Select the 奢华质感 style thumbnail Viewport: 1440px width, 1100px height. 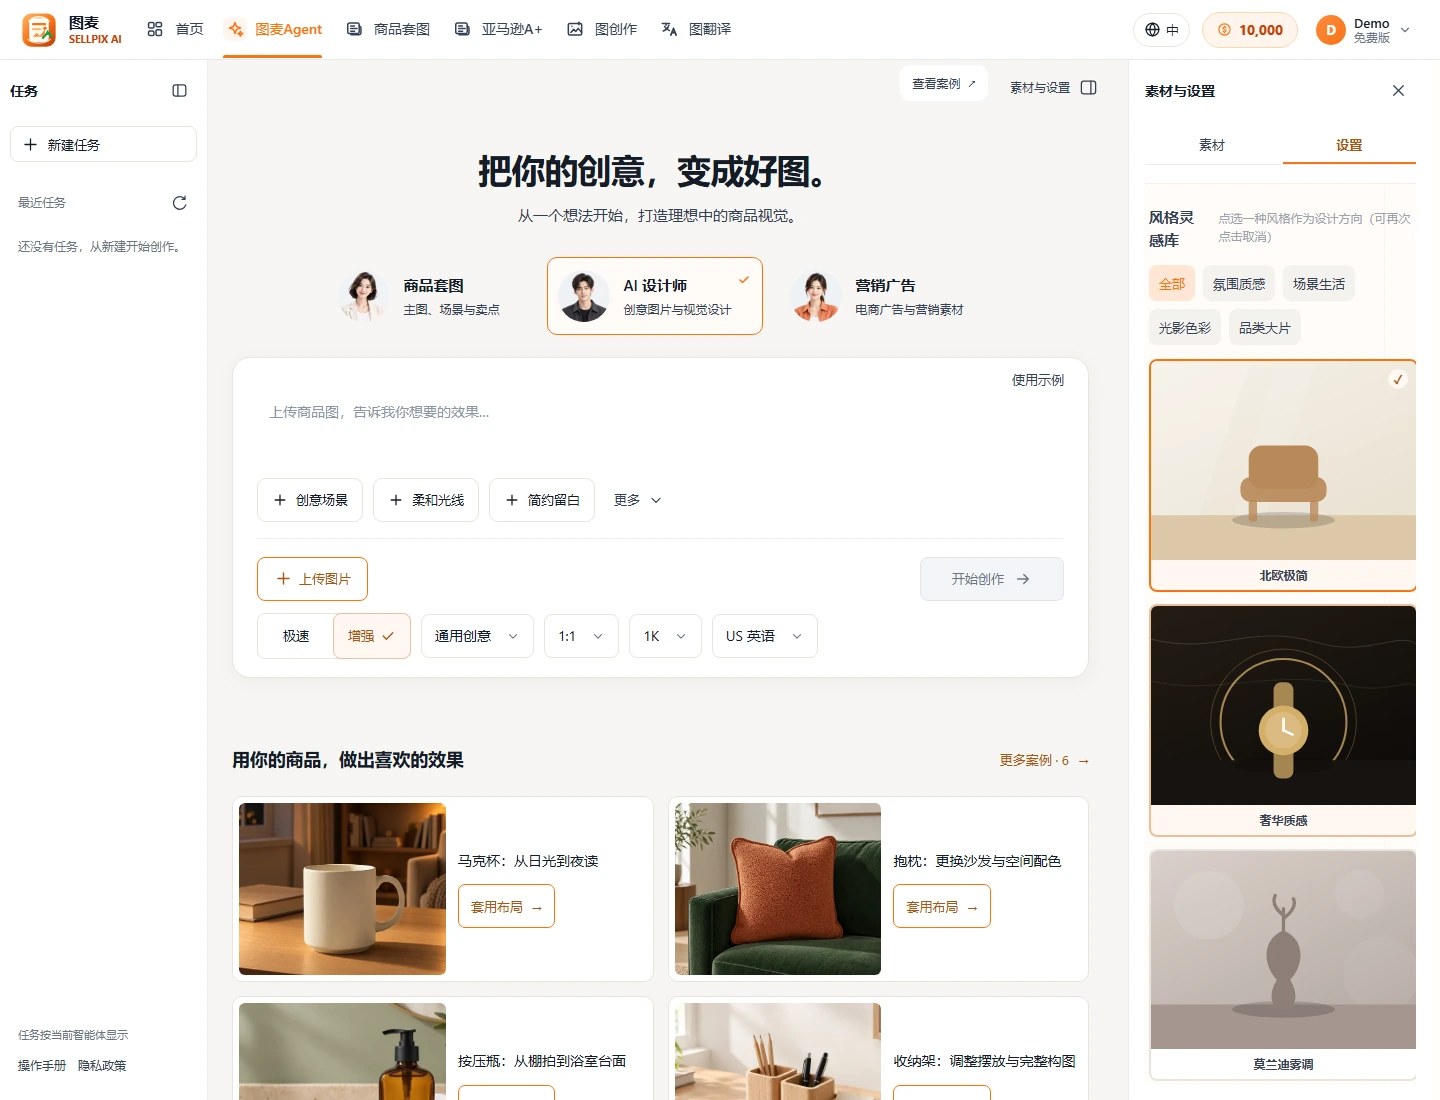pos(1283,720)
